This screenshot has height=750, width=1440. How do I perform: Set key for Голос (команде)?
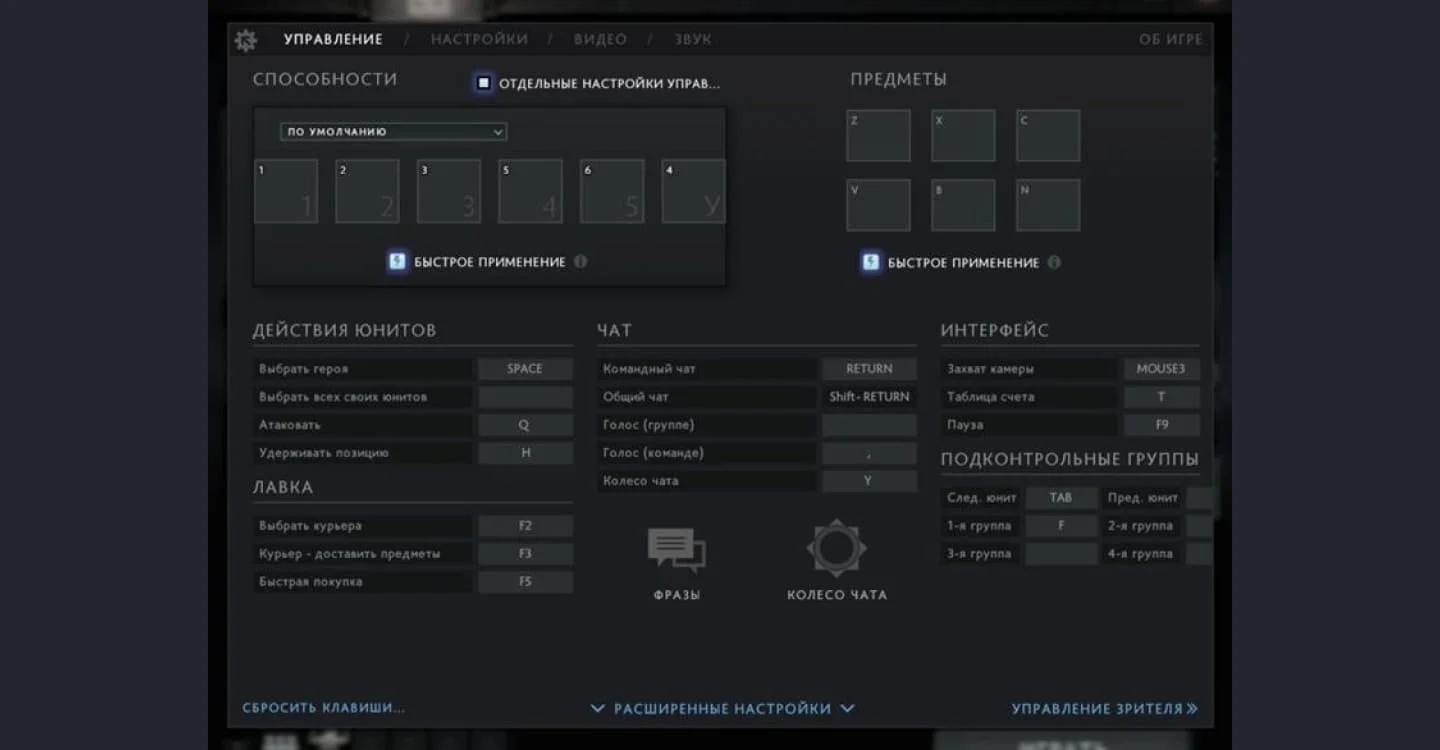click(869, 453)
